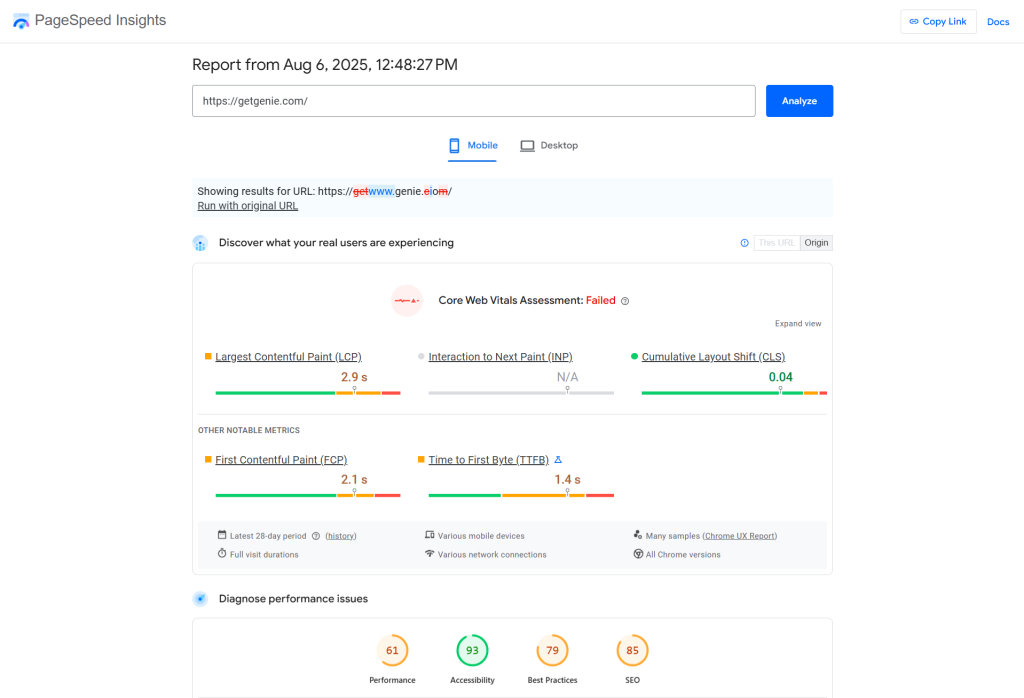Image resolution: width=1024 pixels, height=698 pixels.
Task: Click help icon beside Latest 28-day period
Action: tap(316, 536)
